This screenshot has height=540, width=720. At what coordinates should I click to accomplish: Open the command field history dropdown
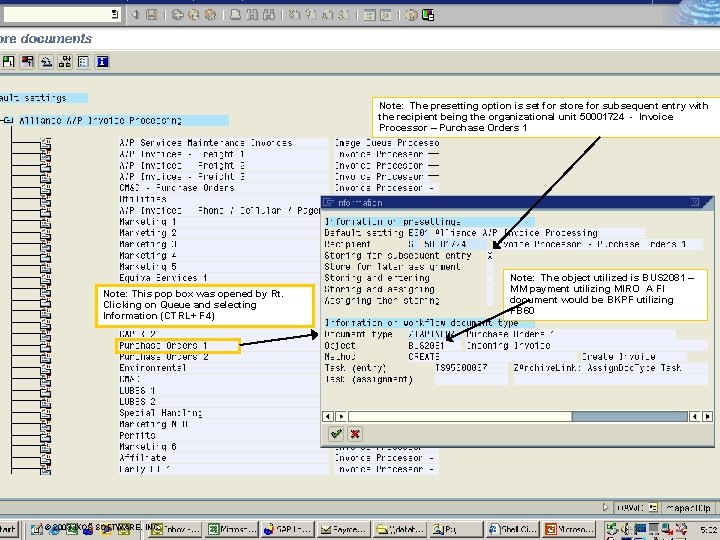pos(115,14)
